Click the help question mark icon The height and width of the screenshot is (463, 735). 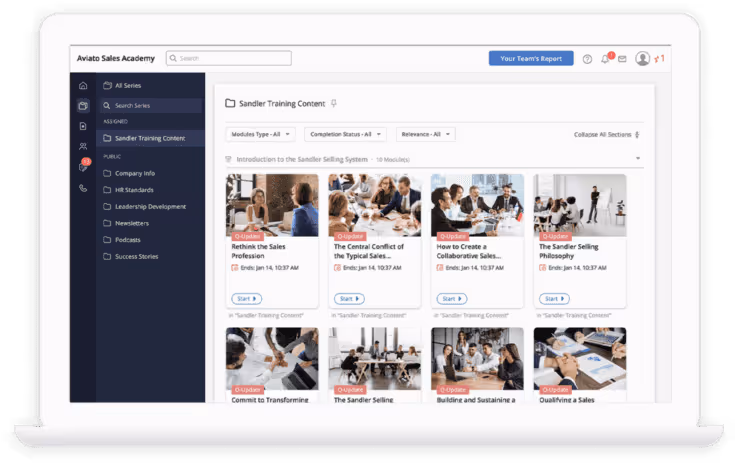pos(587,59)
